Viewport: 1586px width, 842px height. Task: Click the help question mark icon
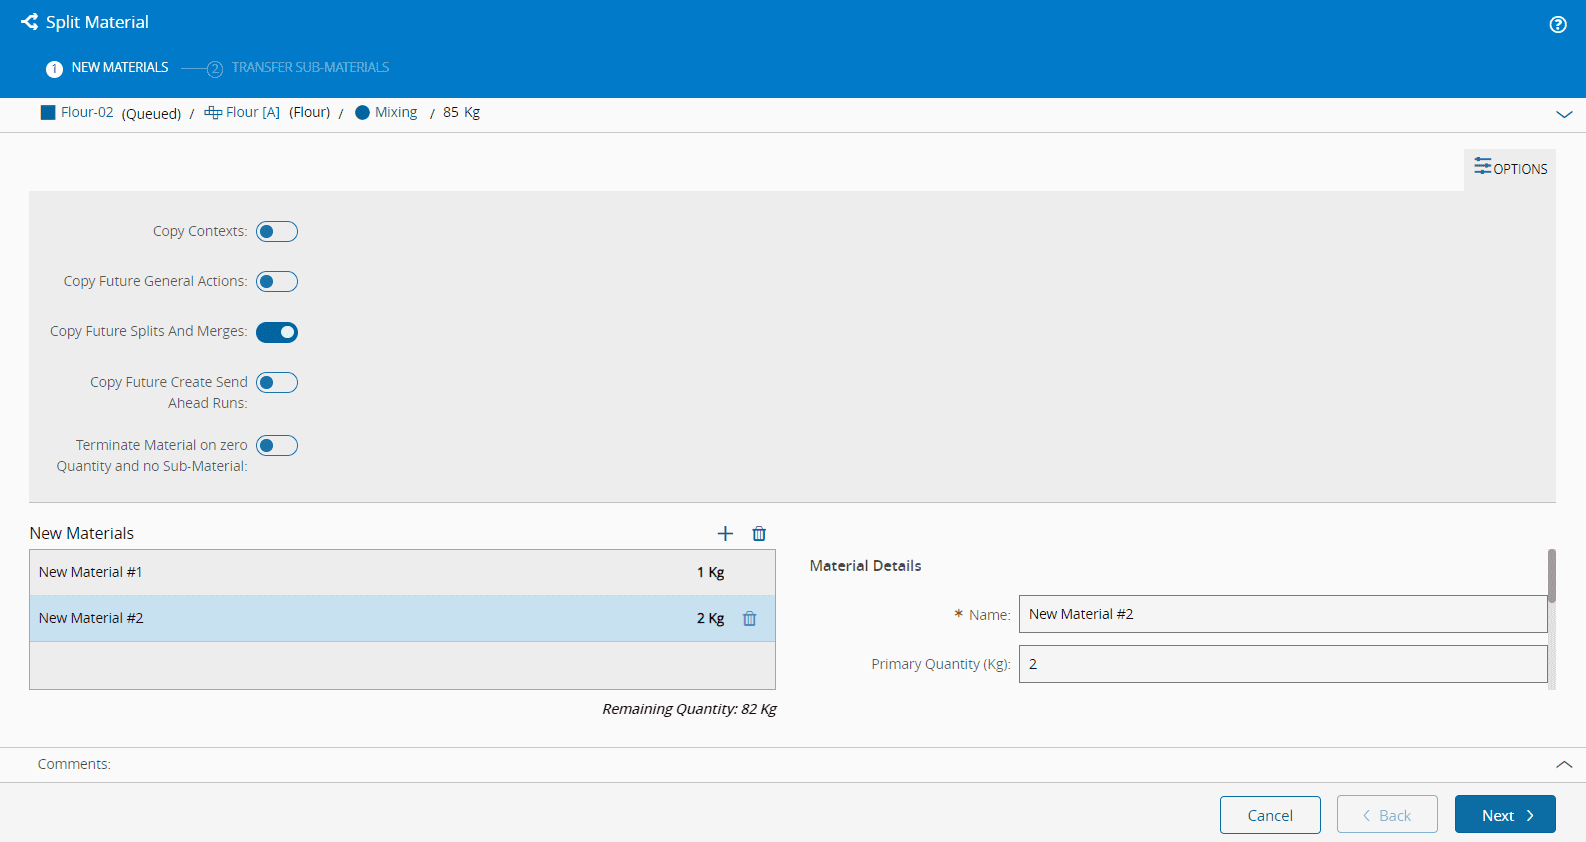(x=1557, y=25)
